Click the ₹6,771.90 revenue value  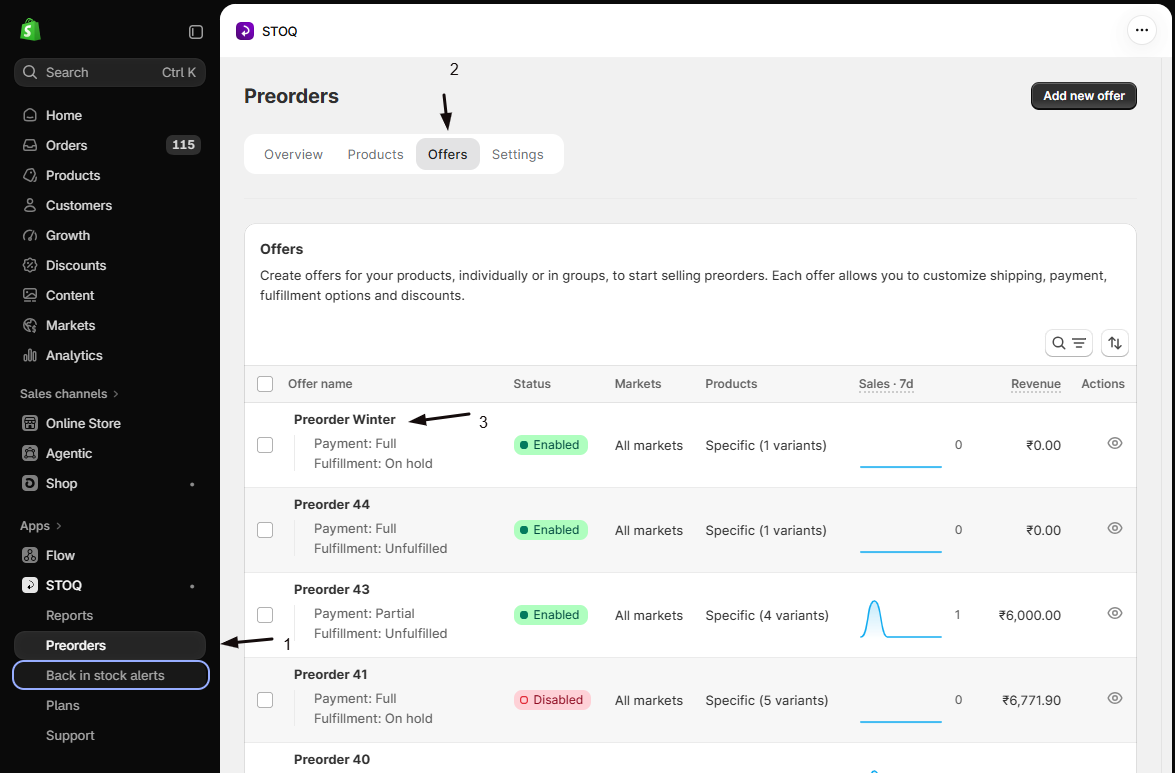[x=1031, y=700]
